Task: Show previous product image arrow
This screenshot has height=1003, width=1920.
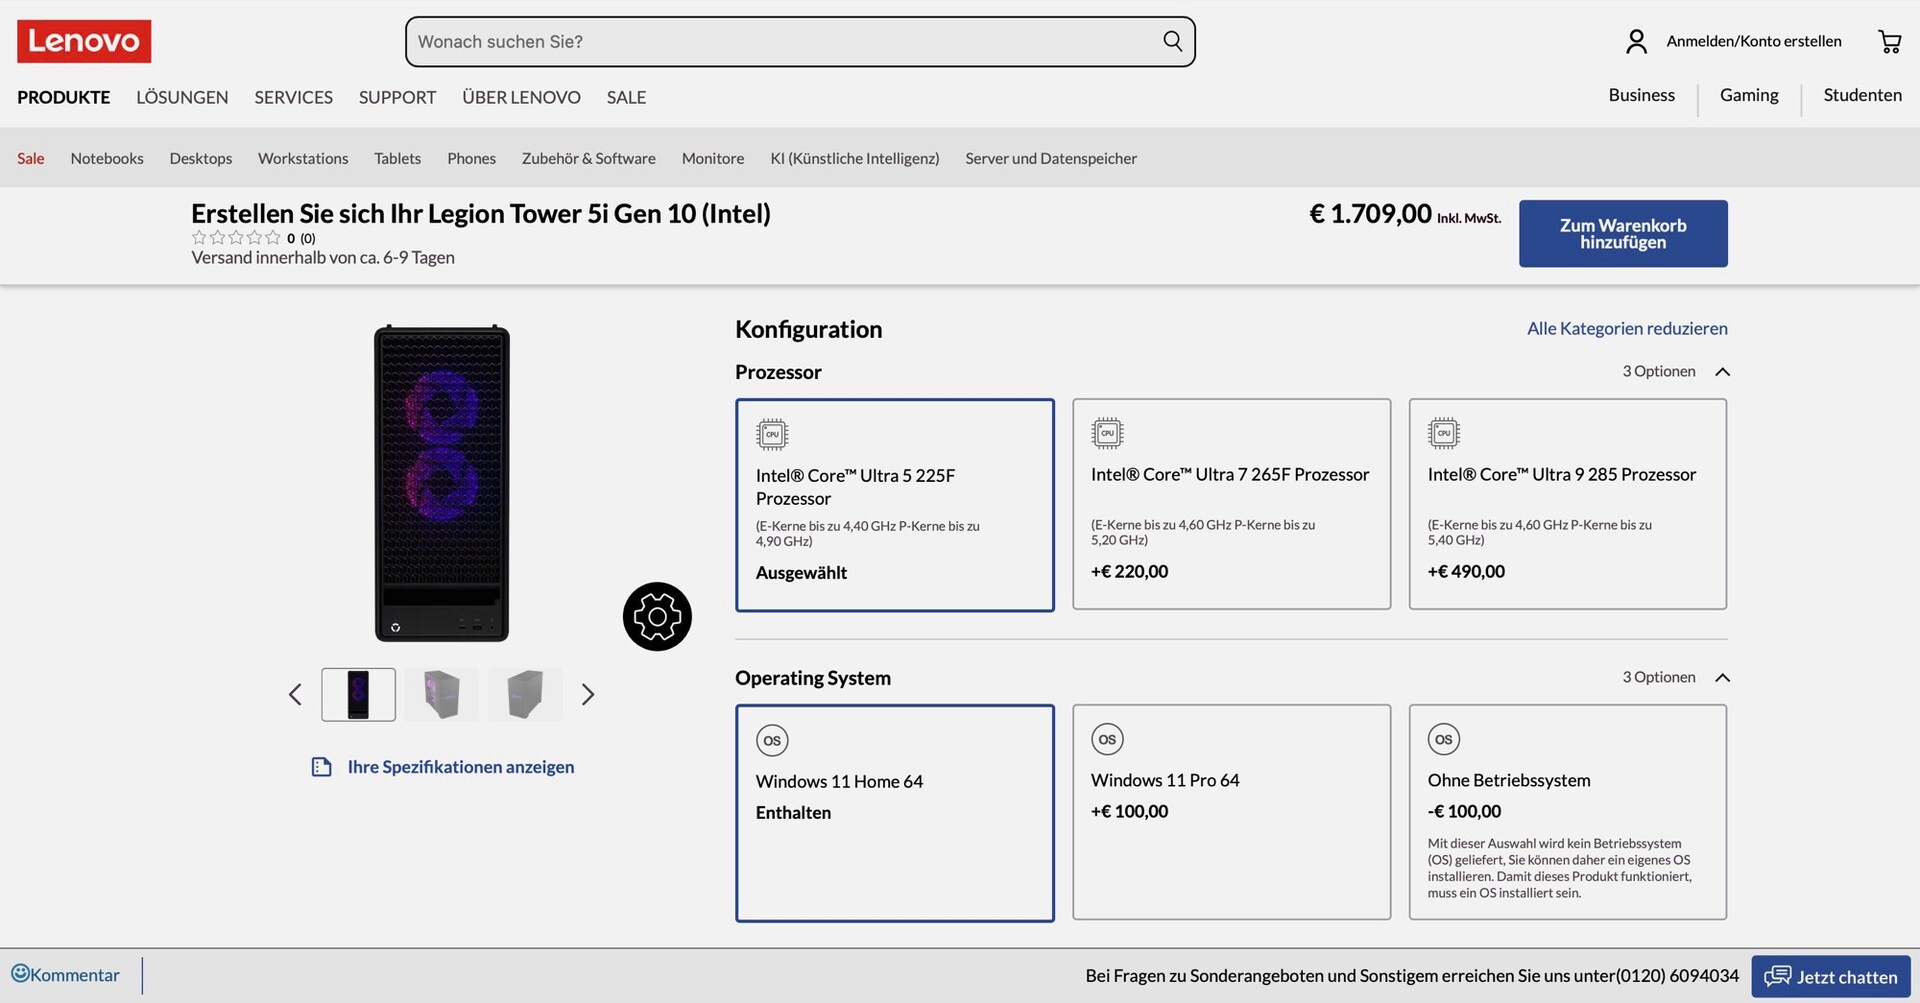Action: pyautogui.click(x=295, y=694)
